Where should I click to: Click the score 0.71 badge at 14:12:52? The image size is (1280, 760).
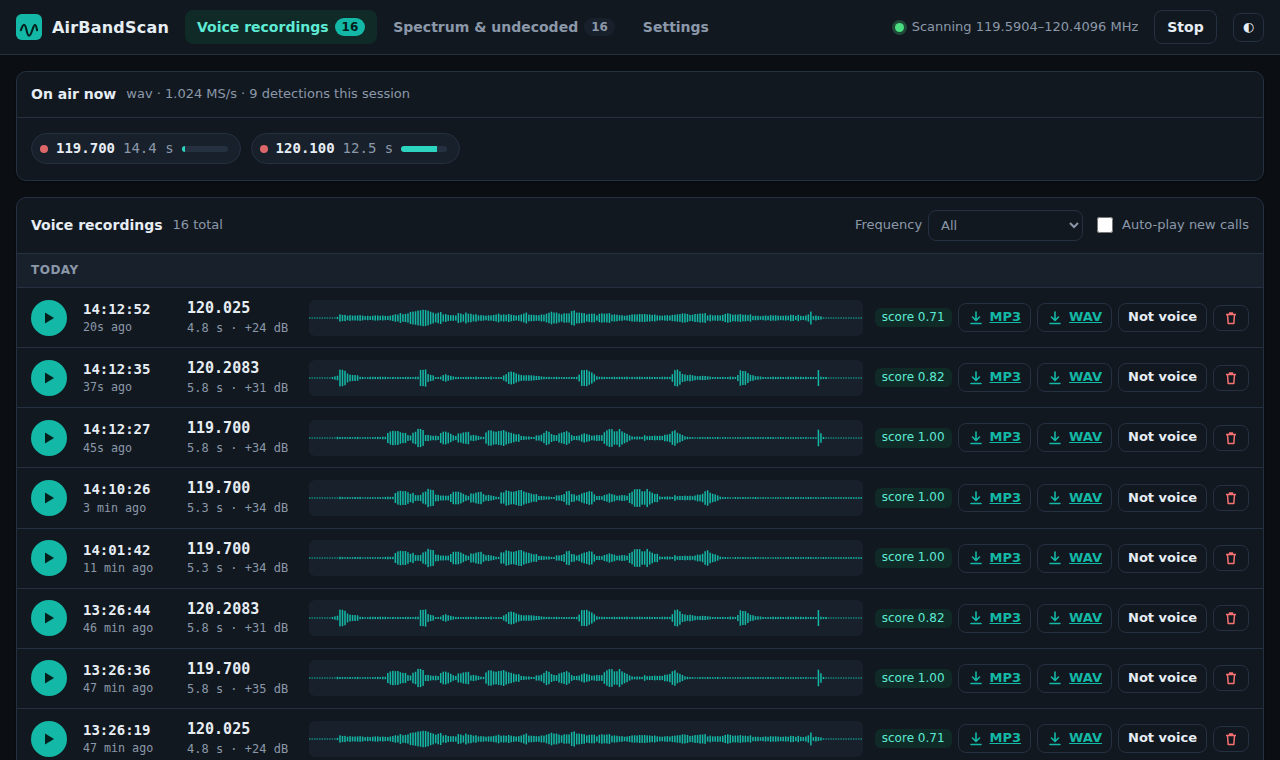pyautogui.click(x=913, y=317)
